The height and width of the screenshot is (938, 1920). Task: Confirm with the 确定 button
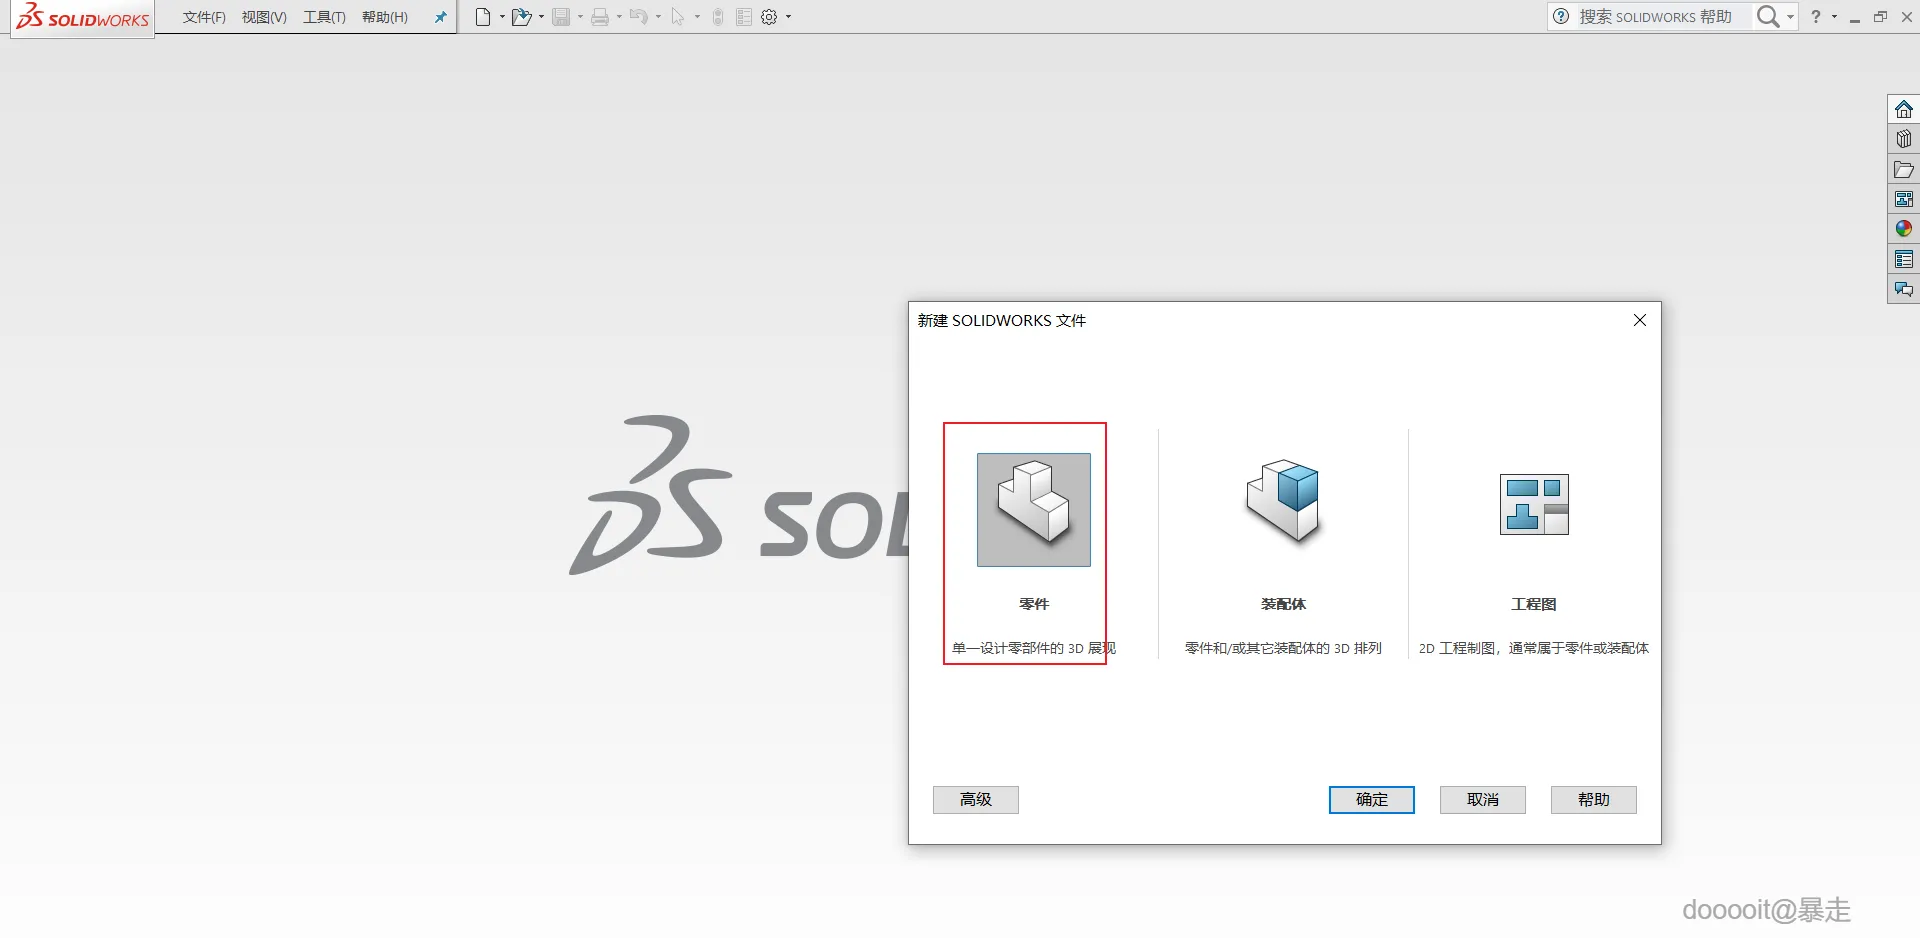pyautogui.click(x=1372, y=800)
